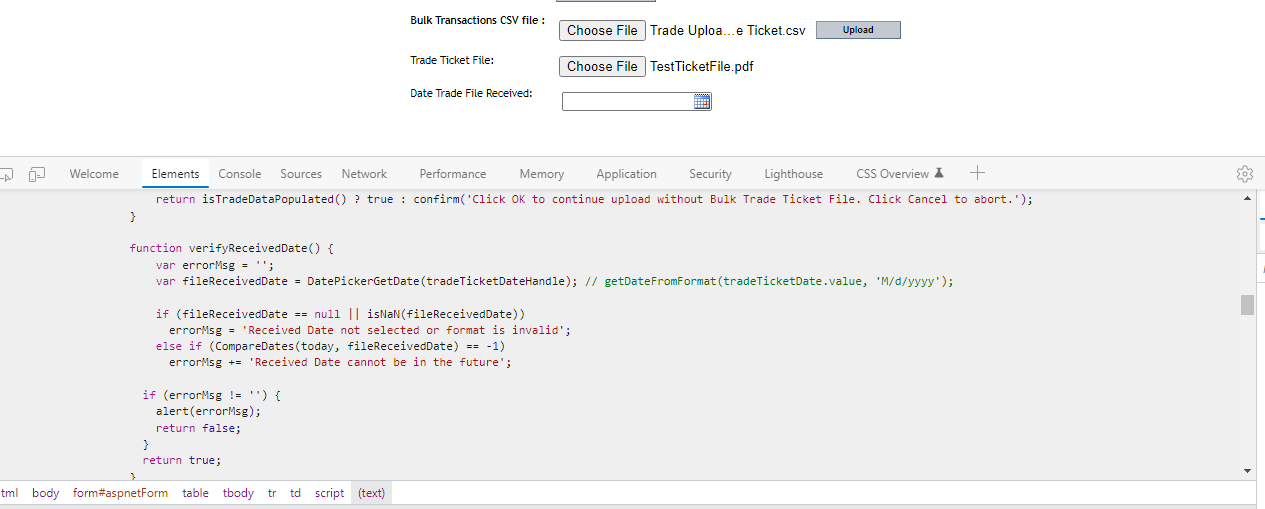Viewport: 1265px width, 509px height.
Task: Select the tbody breadcrumb node
Action: (x=238, y=493)
